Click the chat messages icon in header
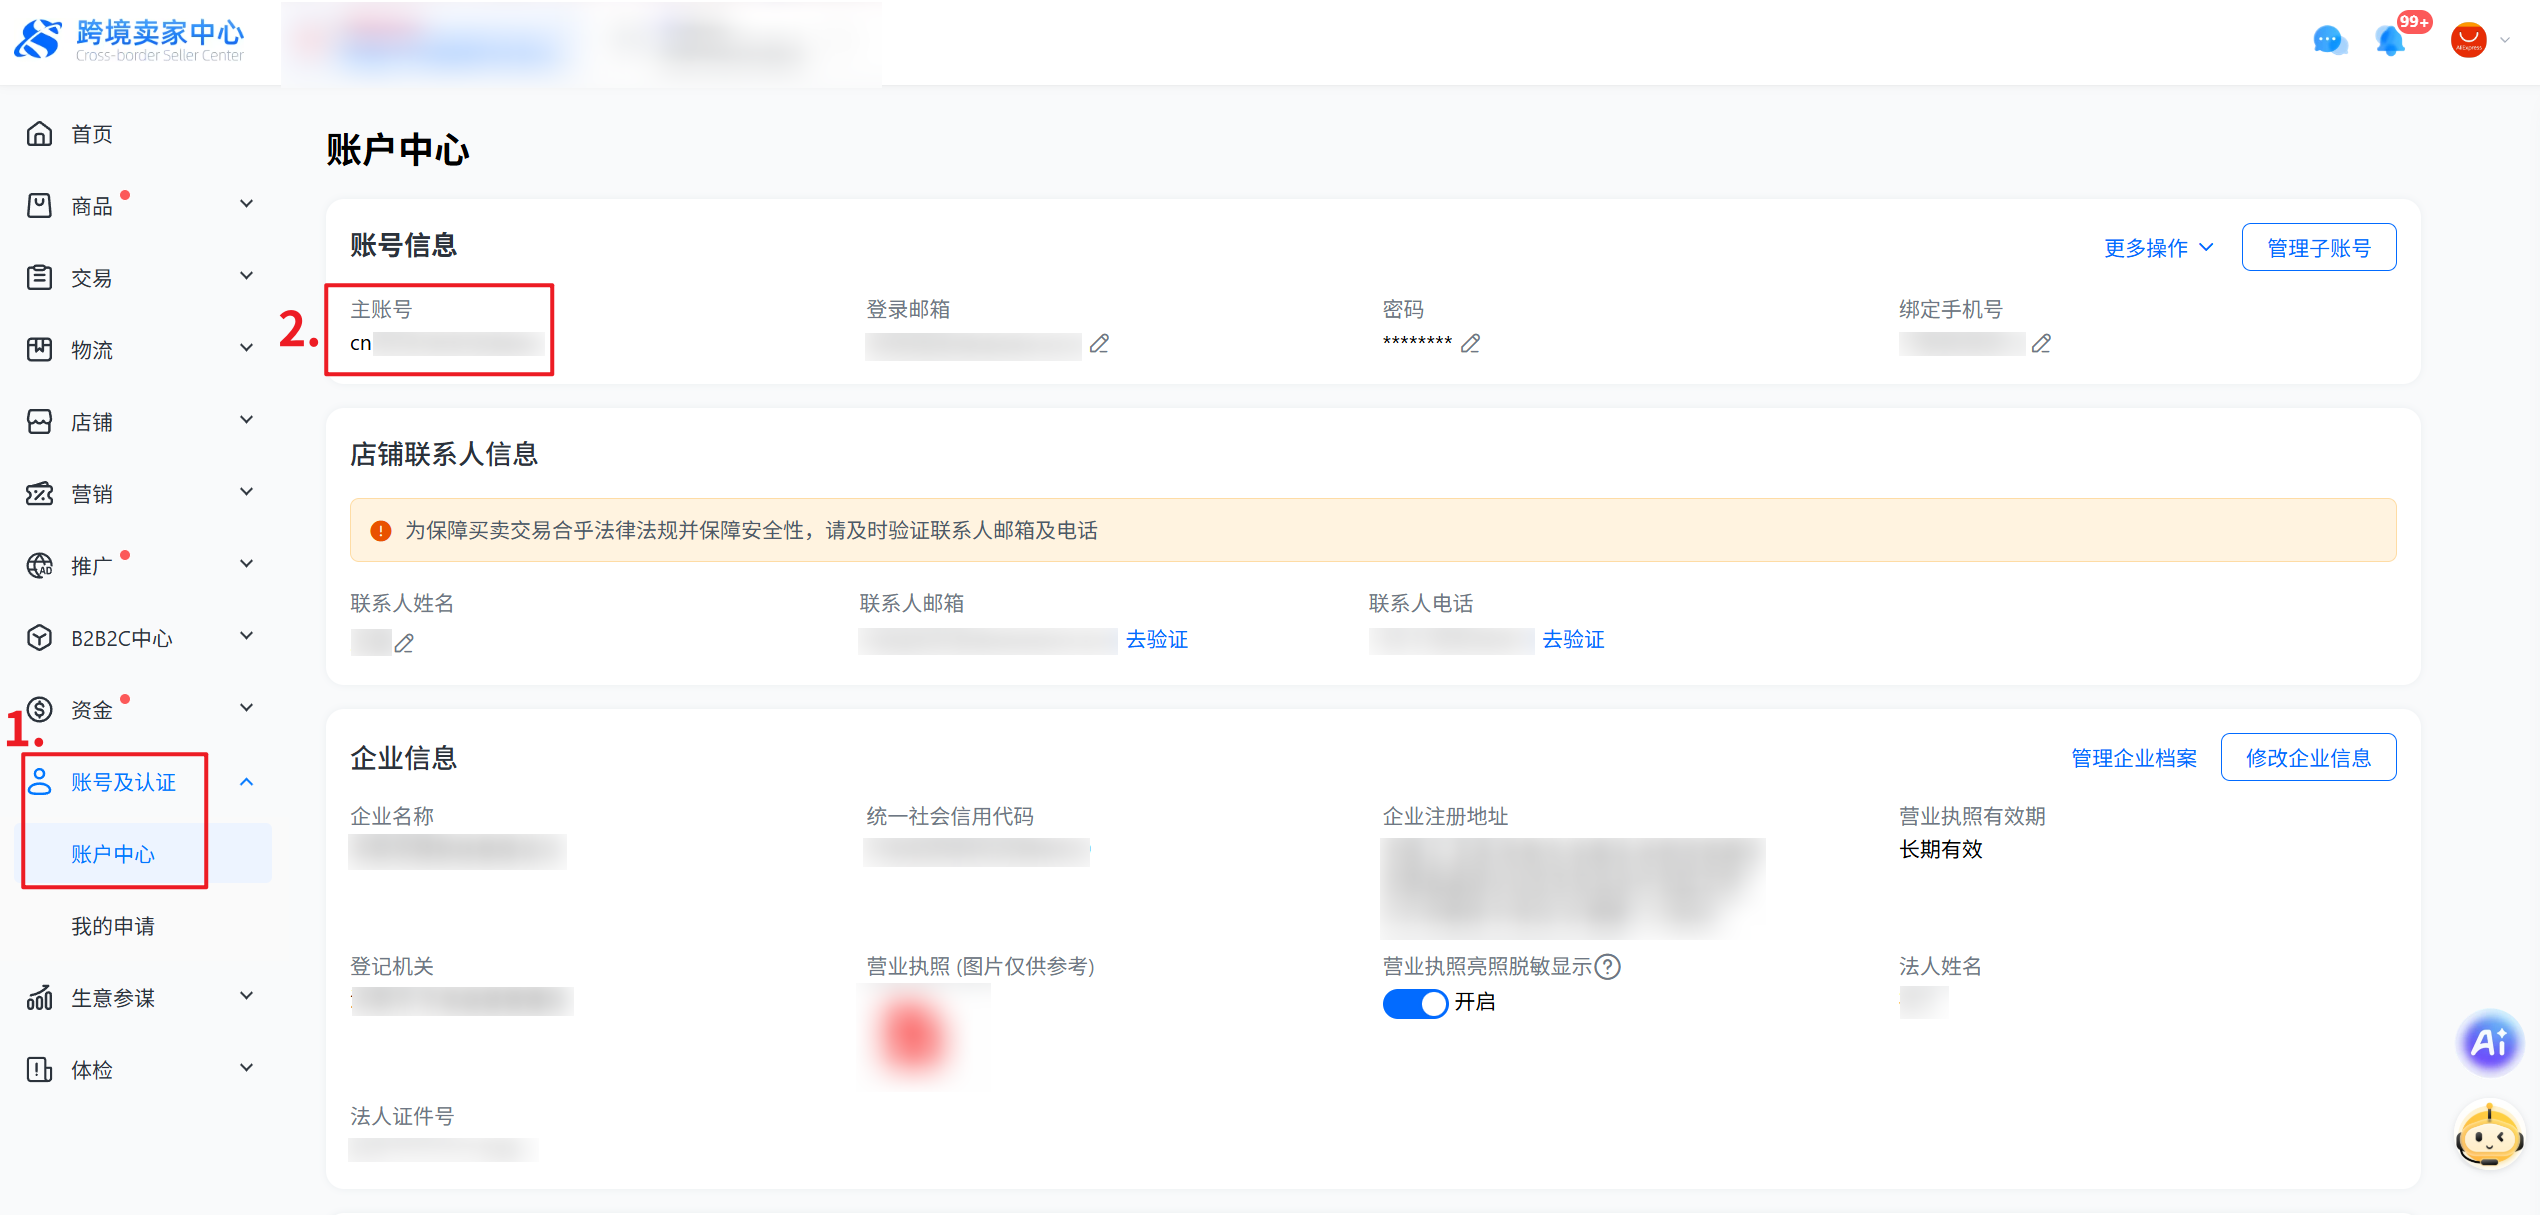Viewport: 2540px width, 1215px height. coord(2329,41)
